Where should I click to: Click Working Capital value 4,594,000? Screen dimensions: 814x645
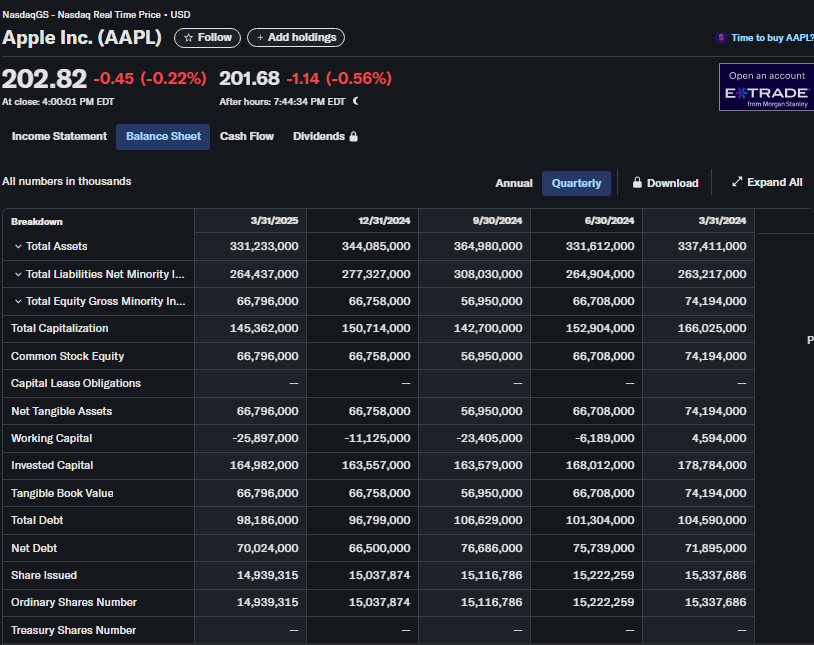click(x=719, y=438)
